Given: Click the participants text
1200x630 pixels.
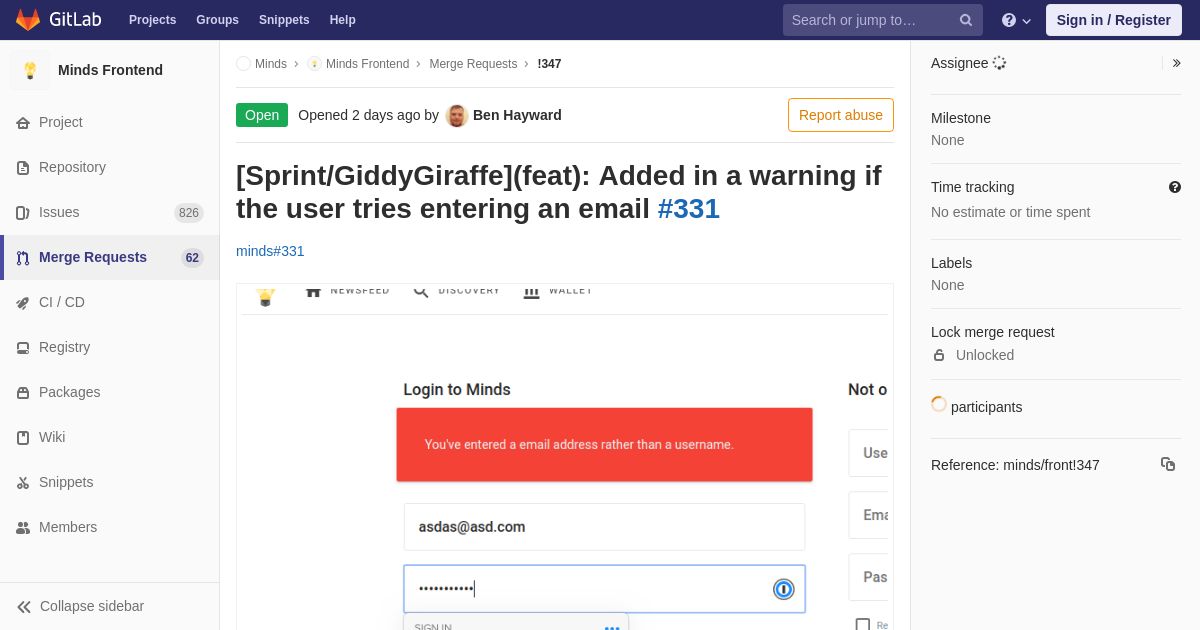Looking at the screenshot, I should 986,407.
